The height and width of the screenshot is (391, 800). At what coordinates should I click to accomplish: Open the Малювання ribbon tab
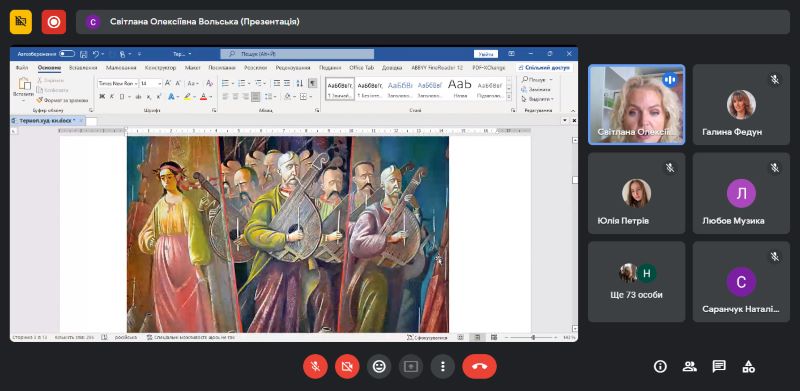[121, 67]
